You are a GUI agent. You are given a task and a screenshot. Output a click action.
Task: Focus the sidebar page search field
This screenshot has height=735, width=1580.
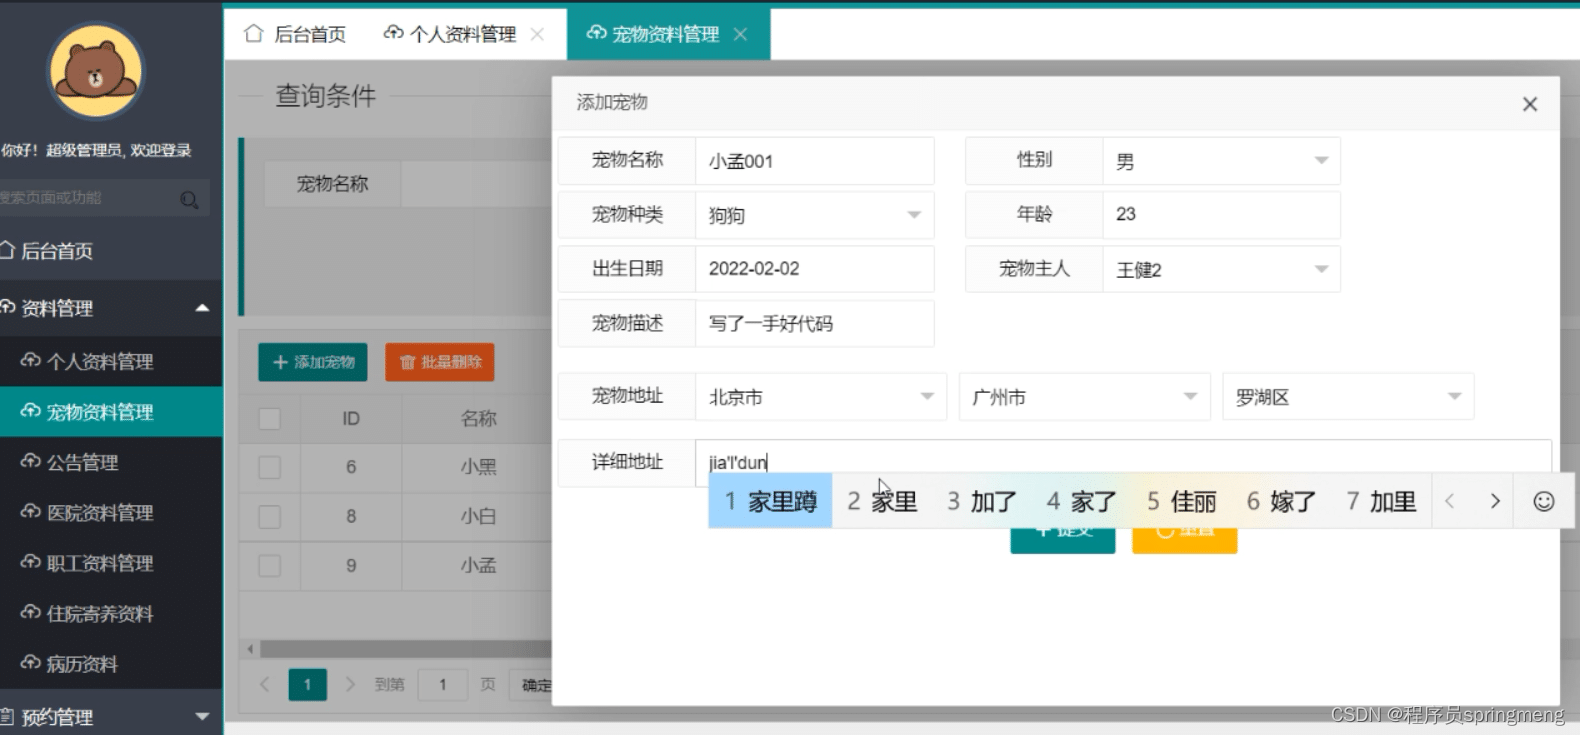pyautogui.click(x=104, y=198)
